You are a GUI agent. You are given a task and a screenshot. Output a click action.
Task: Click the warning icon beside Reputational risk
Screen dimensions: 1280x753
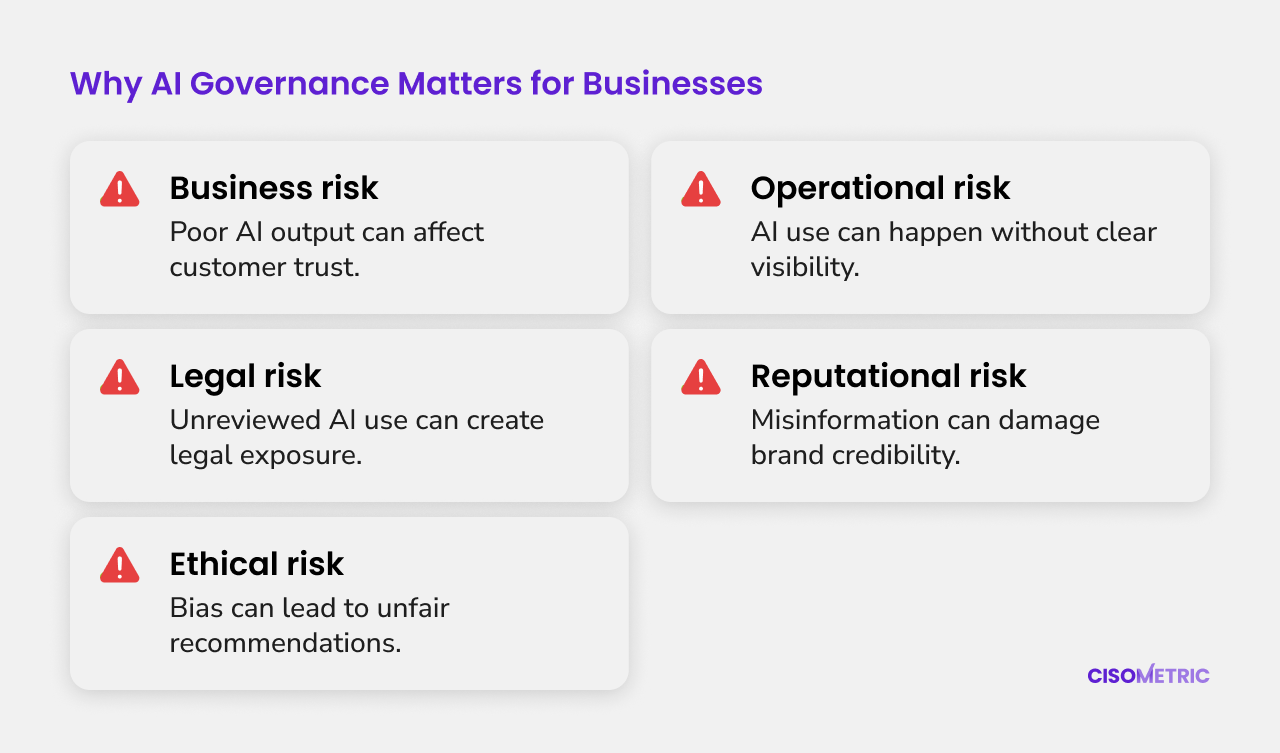pos(701,377)
